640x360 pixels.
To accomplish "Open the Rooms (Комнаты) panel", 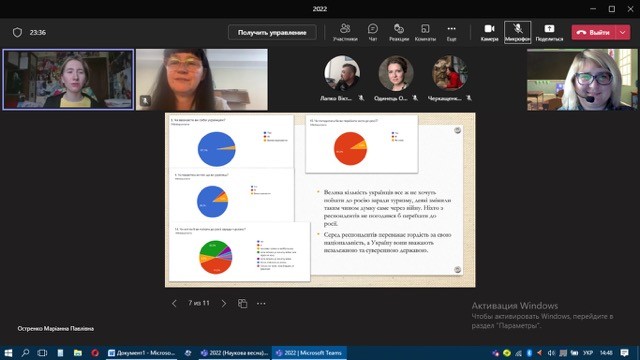I will point(425,32).
